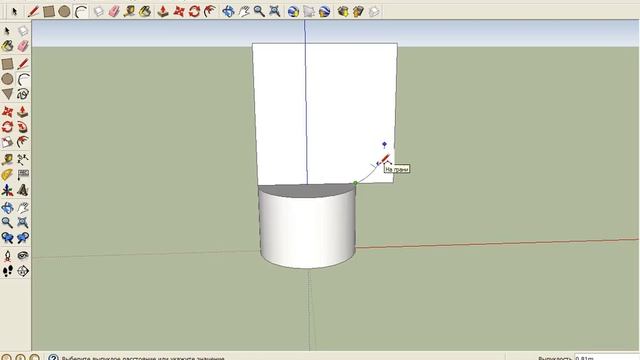640x360 pixels.
Task: Select the Move tool in the horizontal toolbar
Action: tap(179, 11)
